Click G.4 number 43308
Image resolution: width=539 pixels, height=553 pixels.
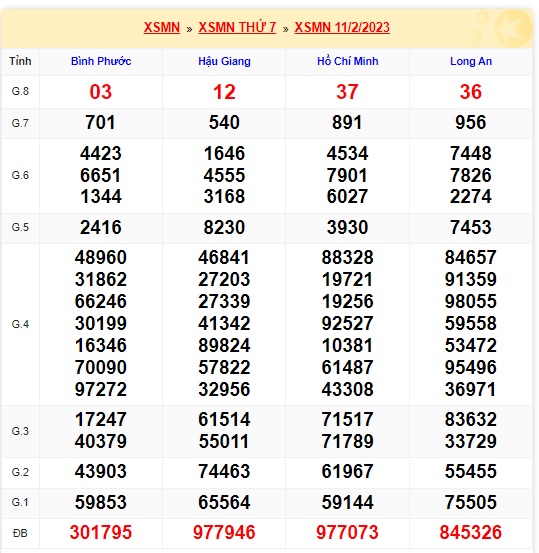[x=347, y=389]
